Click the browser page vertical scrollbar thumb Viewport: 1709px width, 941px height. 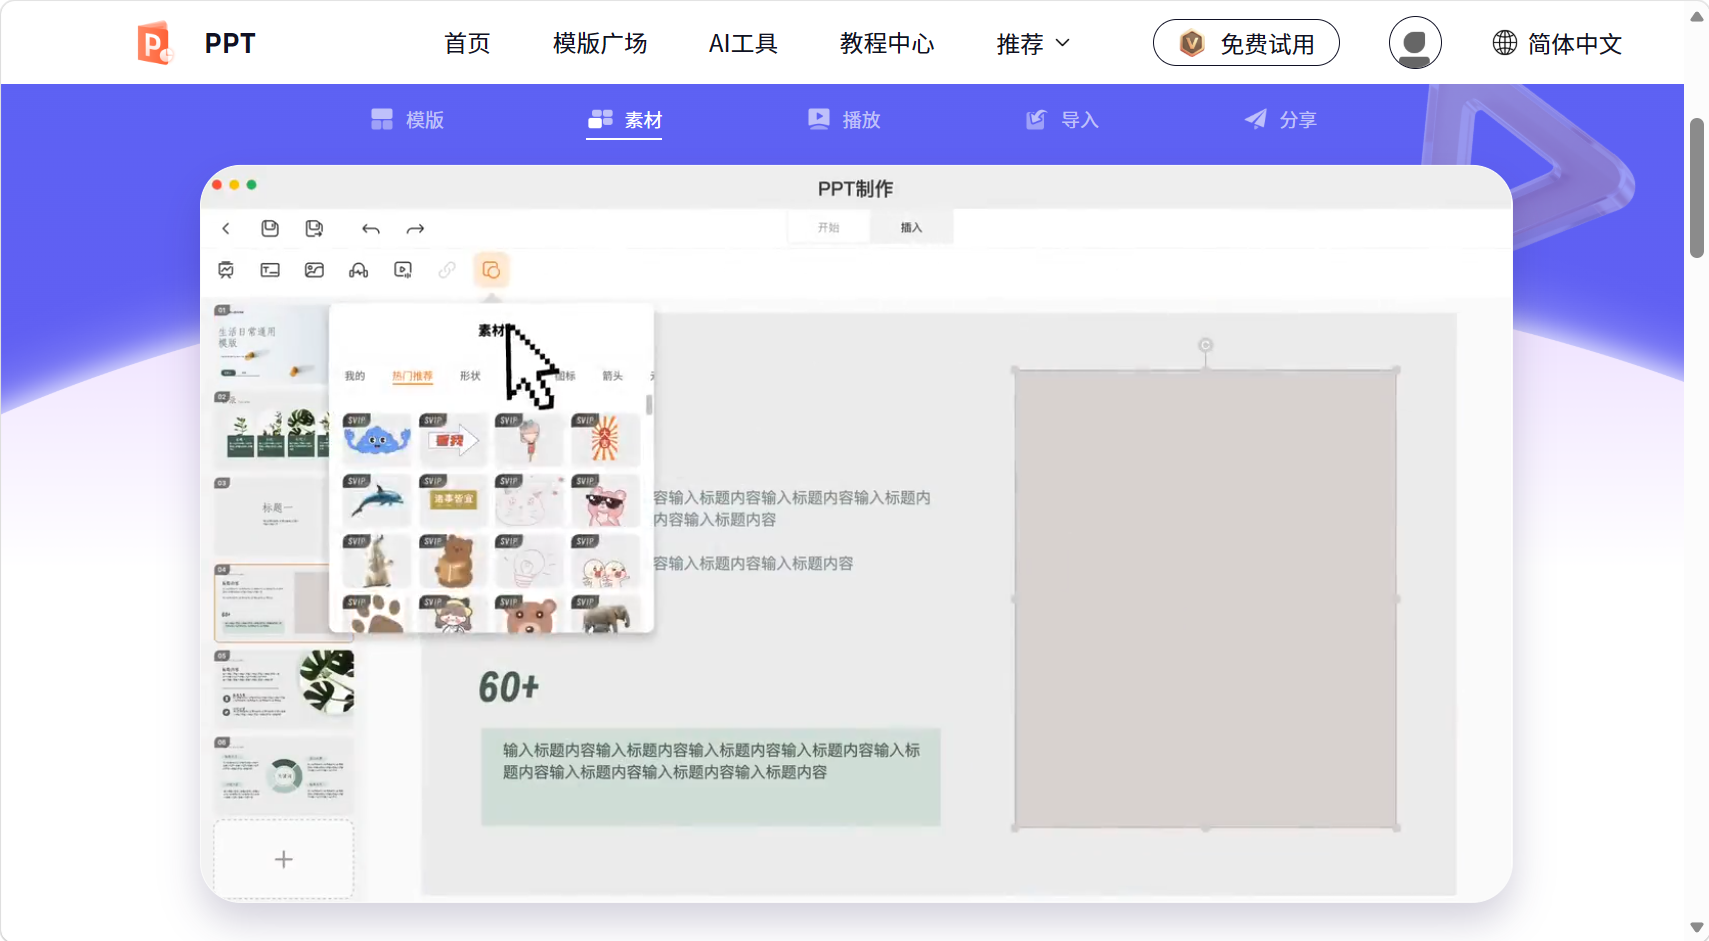1696,188
